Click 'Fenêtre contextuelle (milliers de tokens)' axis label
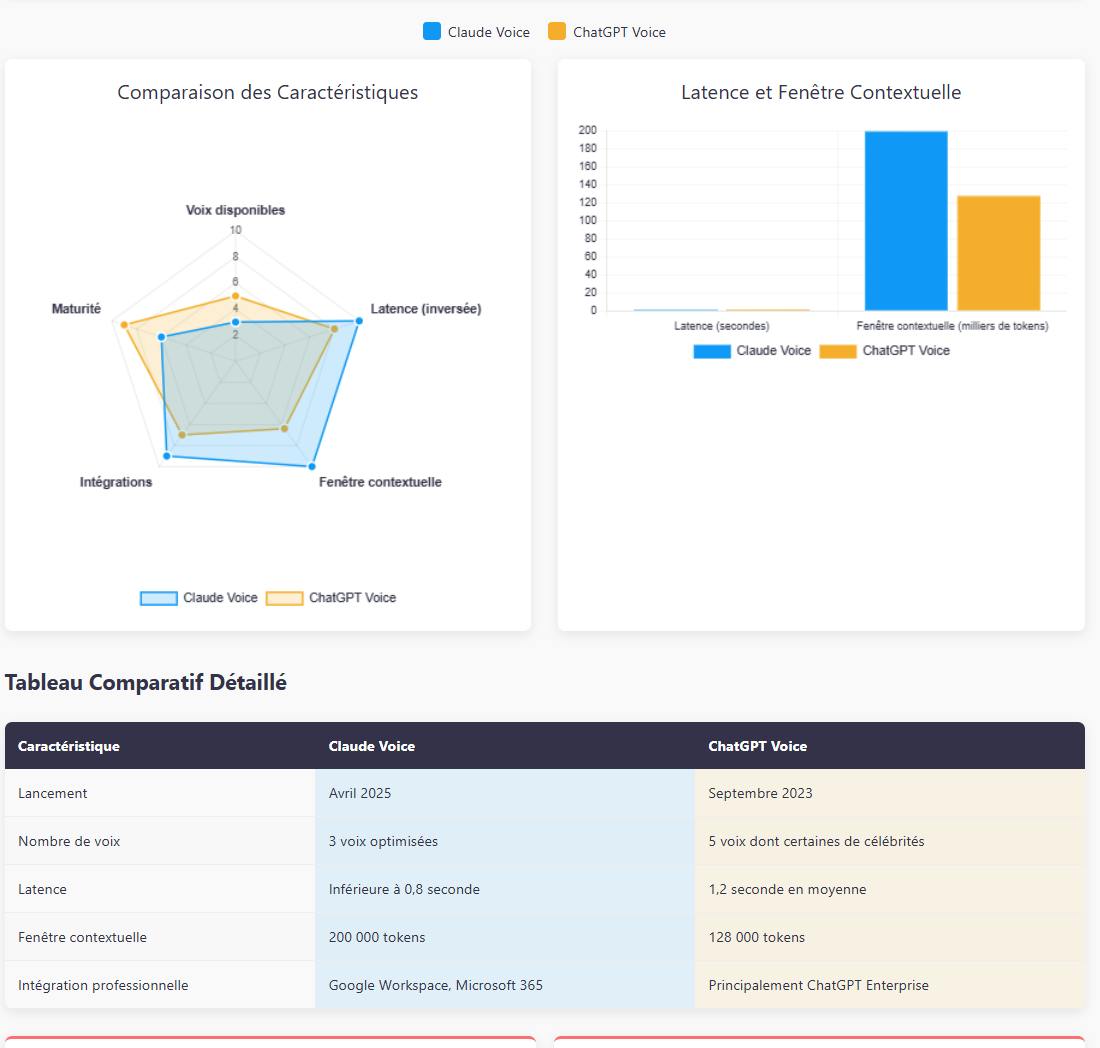Image resolution: width=1100 pixels, height=1048 pixels. [952, 325]
